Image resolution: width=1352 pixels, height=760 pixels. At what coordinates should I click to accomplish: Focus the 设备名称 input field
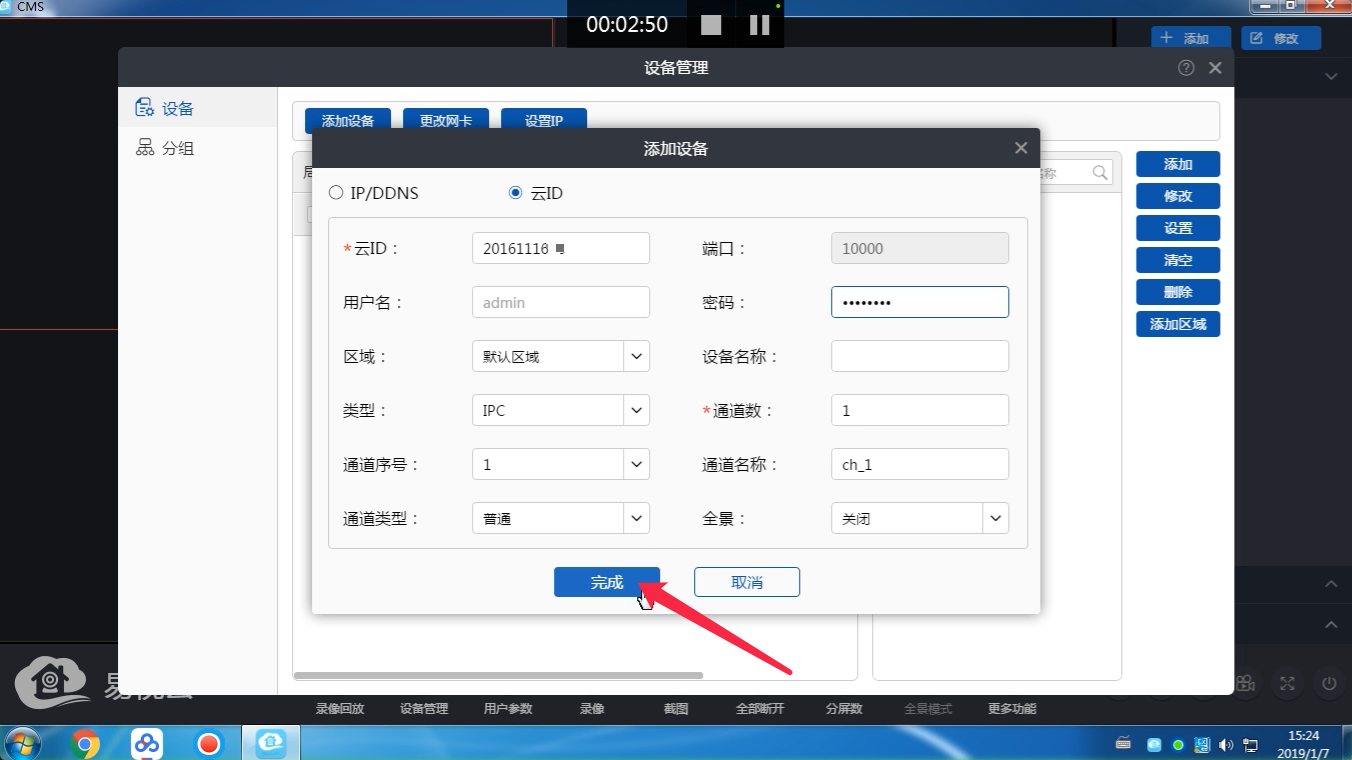920,356
